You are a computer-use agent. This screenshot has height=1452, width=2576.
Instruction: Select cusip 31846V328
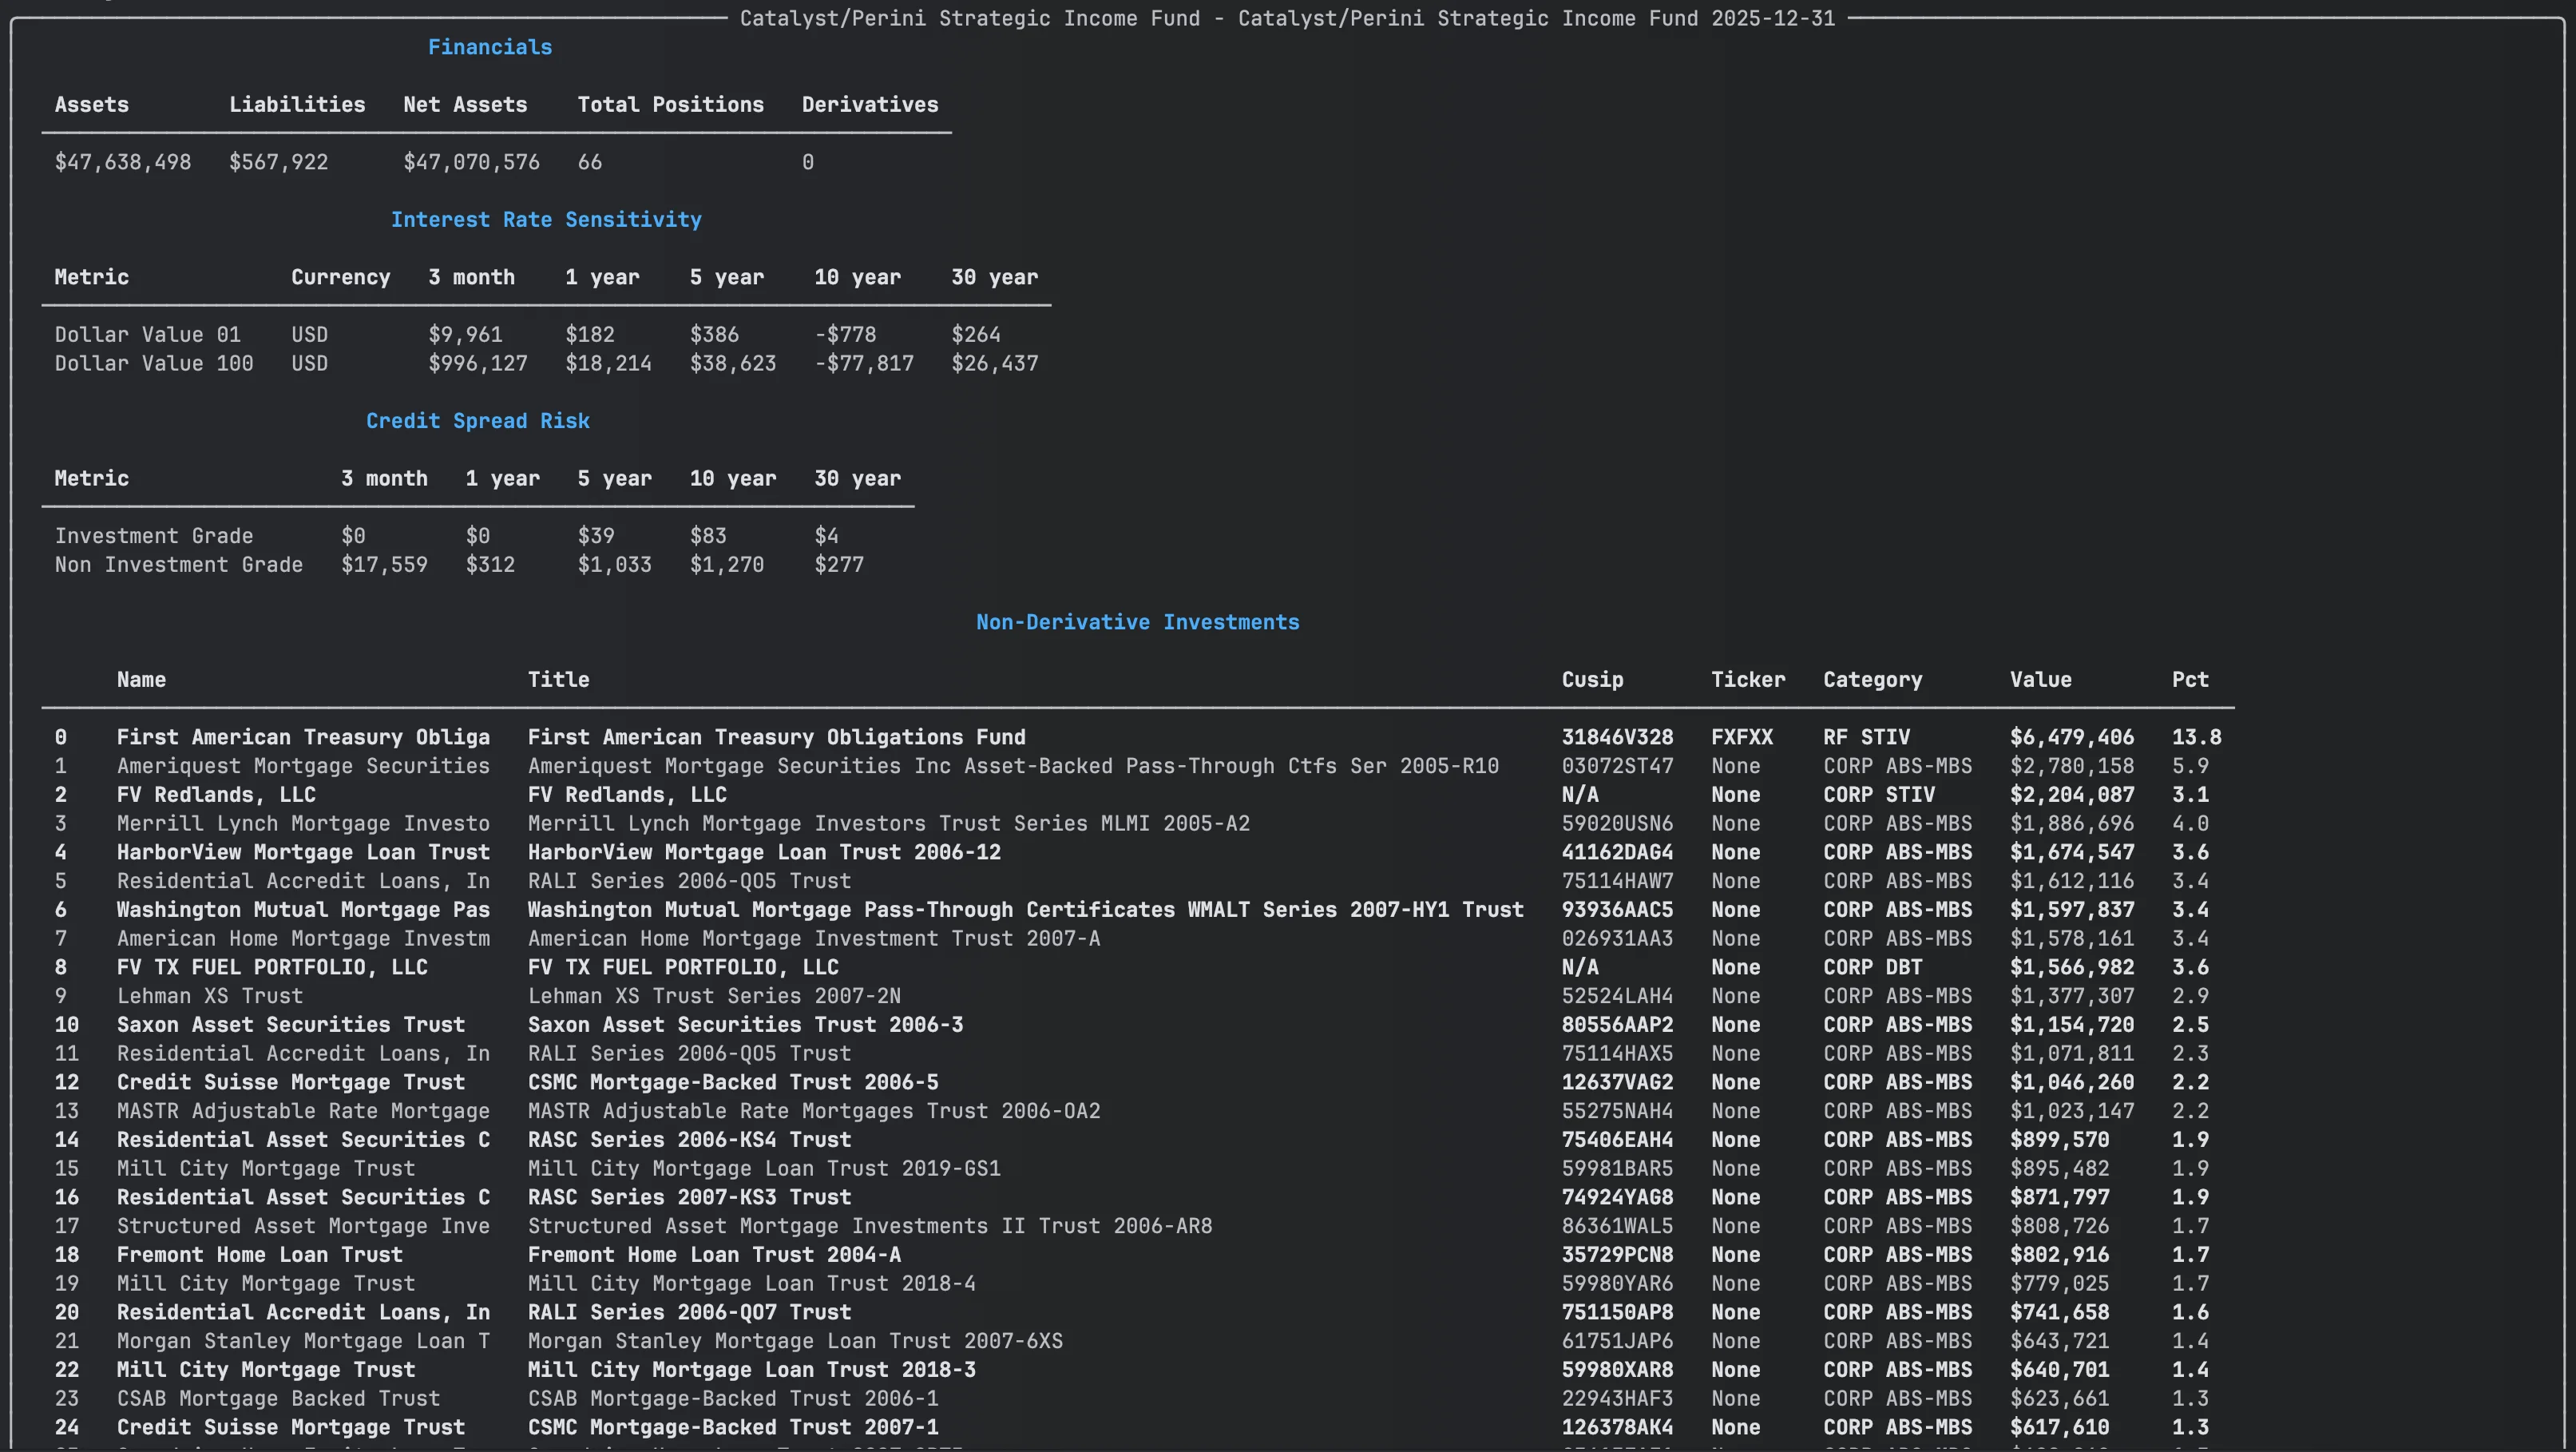[x=1618, y=737]
